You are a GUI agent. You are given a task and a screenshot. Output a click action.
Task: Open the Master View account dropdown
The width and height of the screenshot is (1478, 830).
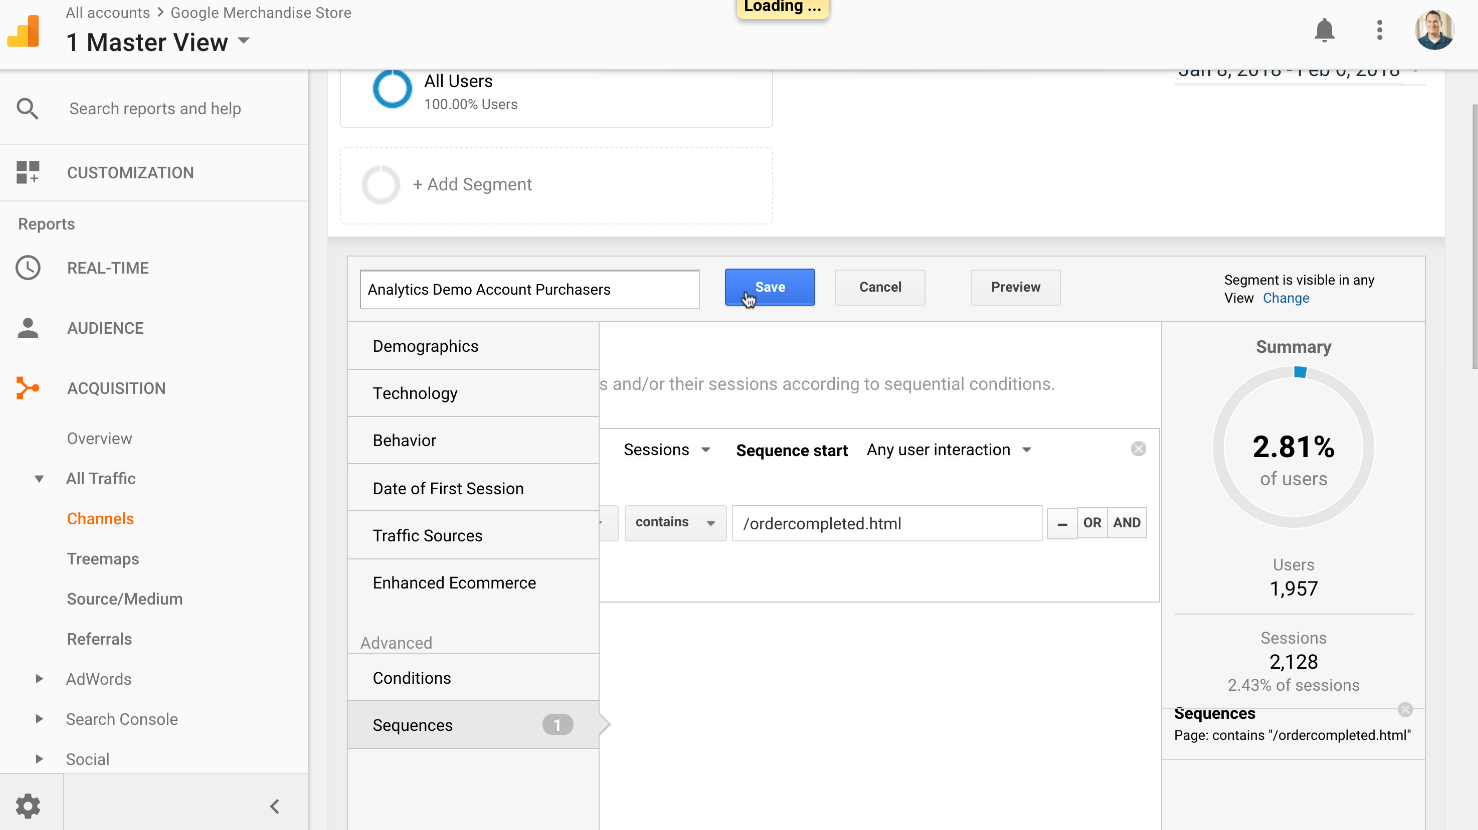158,42
